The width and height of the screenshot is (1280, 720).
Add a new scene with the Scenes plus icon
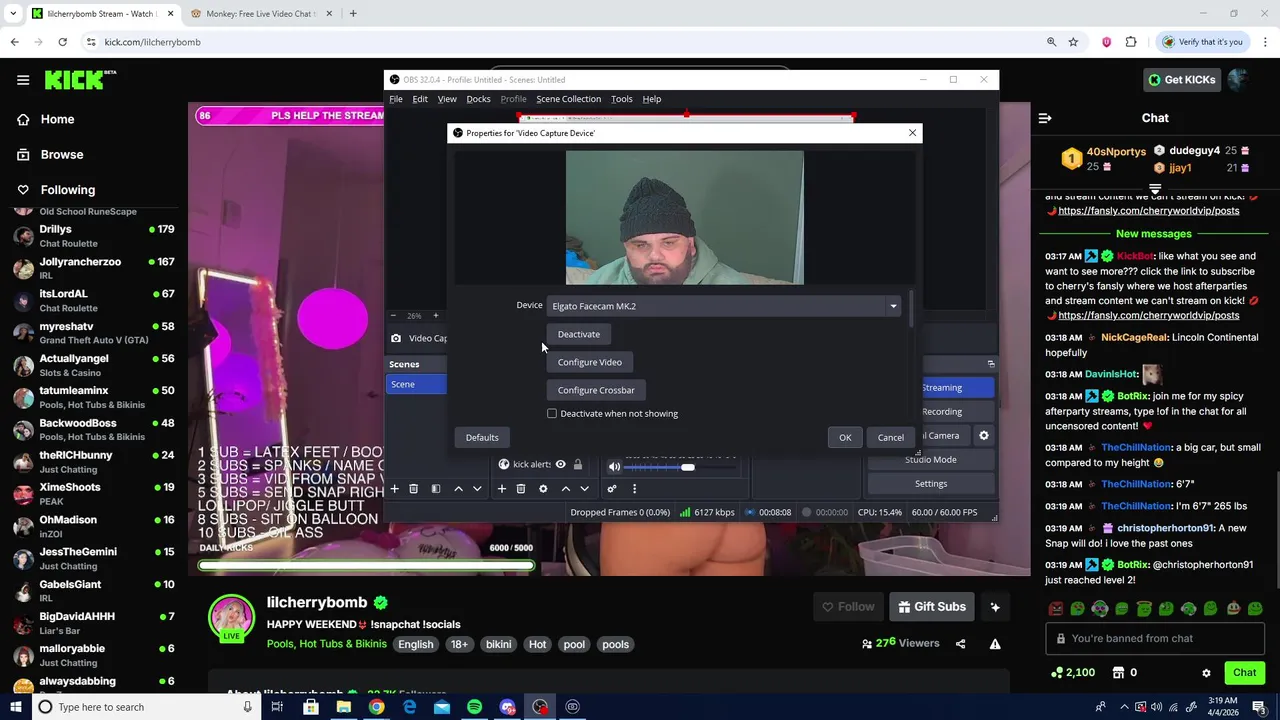(394, 489)
